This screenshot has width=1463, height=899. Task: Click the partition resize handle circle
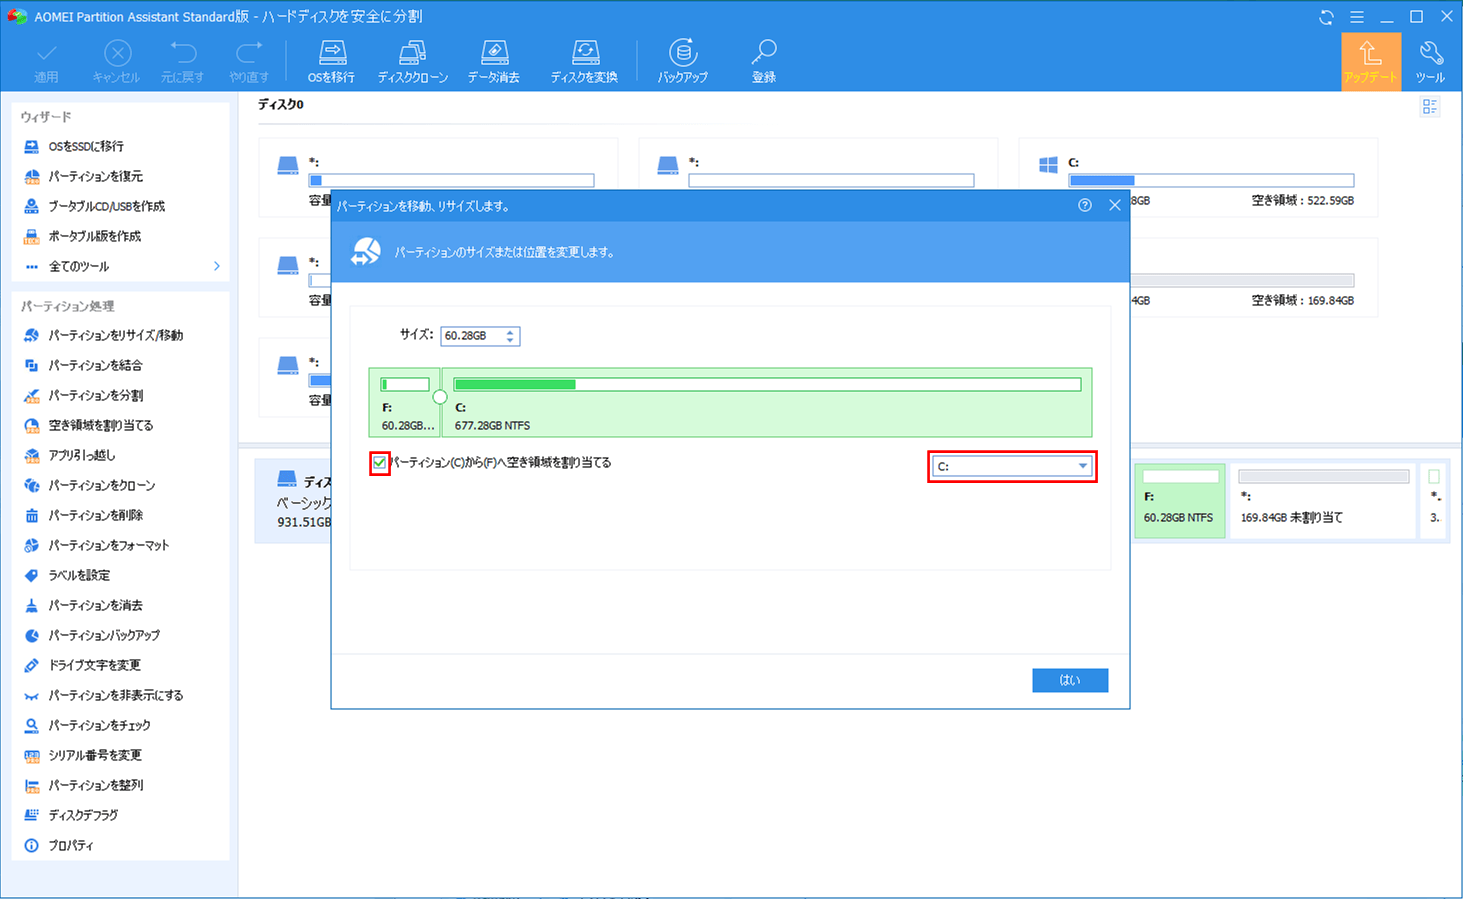pos(440,397)
